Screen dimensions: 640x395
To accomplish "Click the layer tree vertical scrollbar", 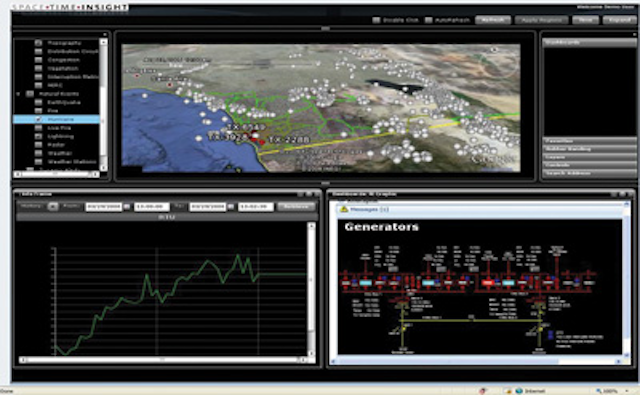I will [104, 104].
